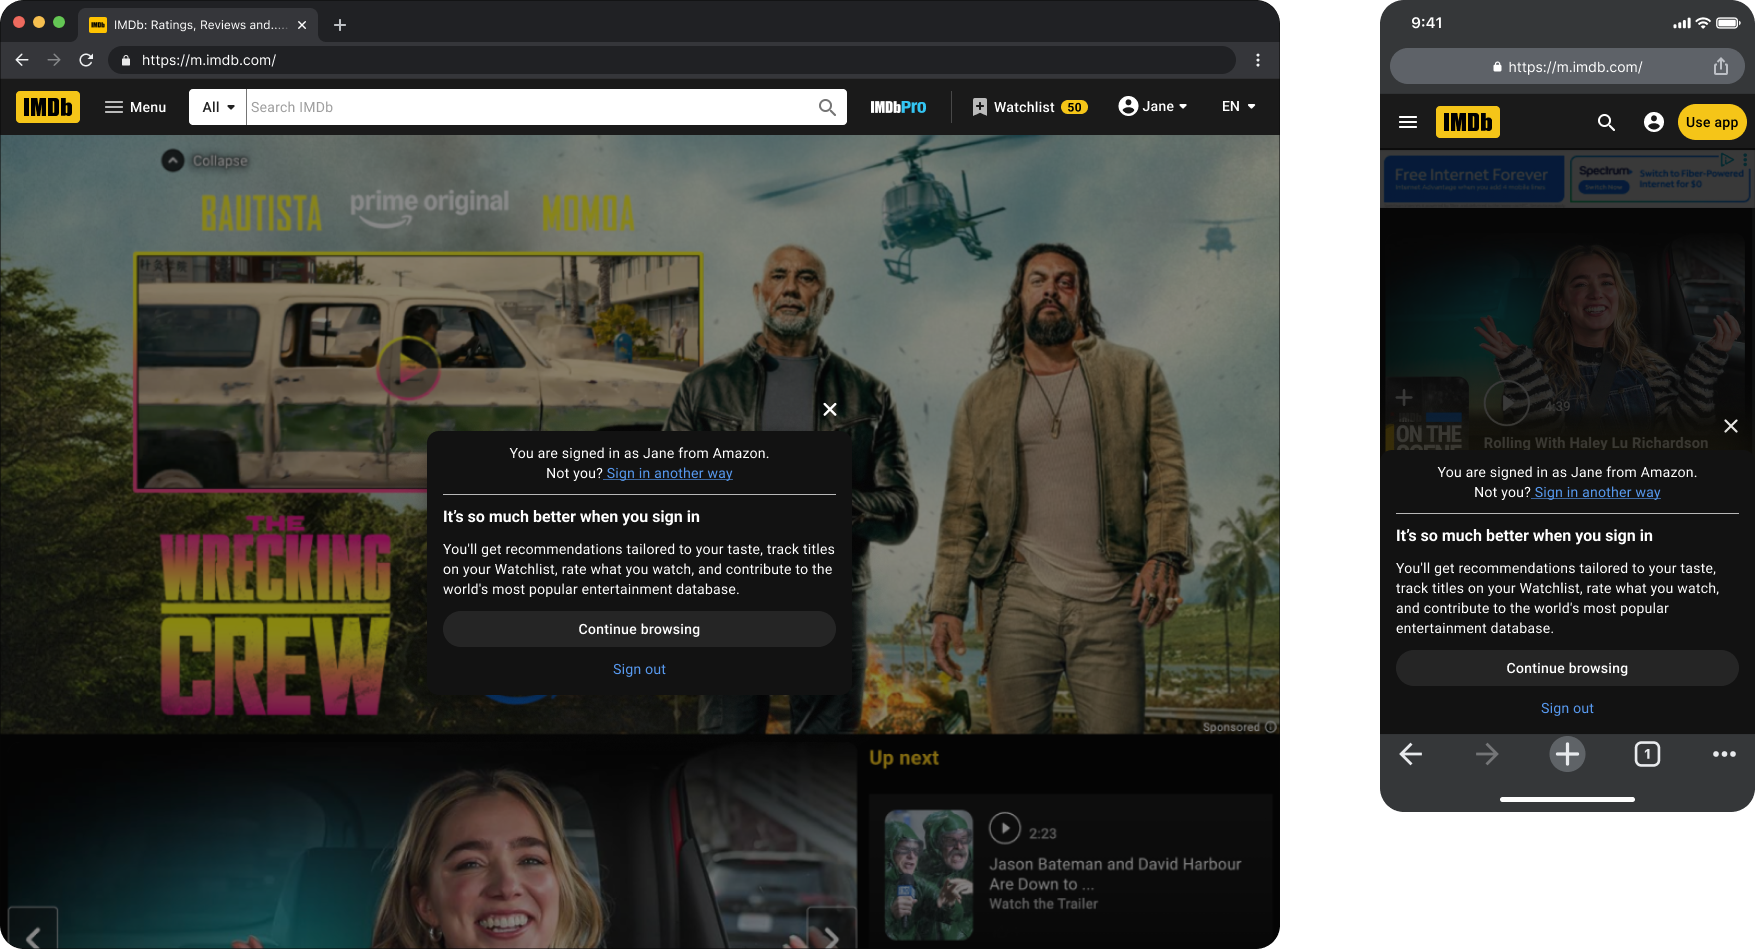The width and height of the screenshot is (1755, 949).
Task: Click the IMDb logo to go home
Action: [x=47, y=106]
